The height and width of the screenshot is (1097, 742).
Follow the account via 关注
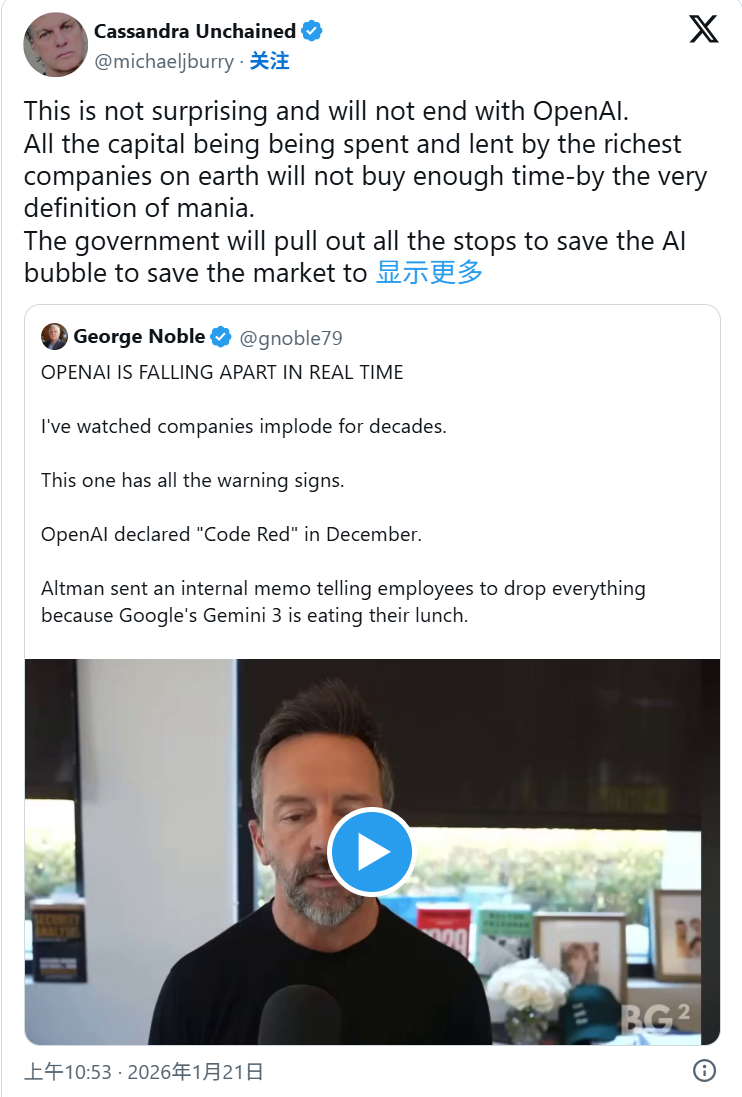(269, 61)
